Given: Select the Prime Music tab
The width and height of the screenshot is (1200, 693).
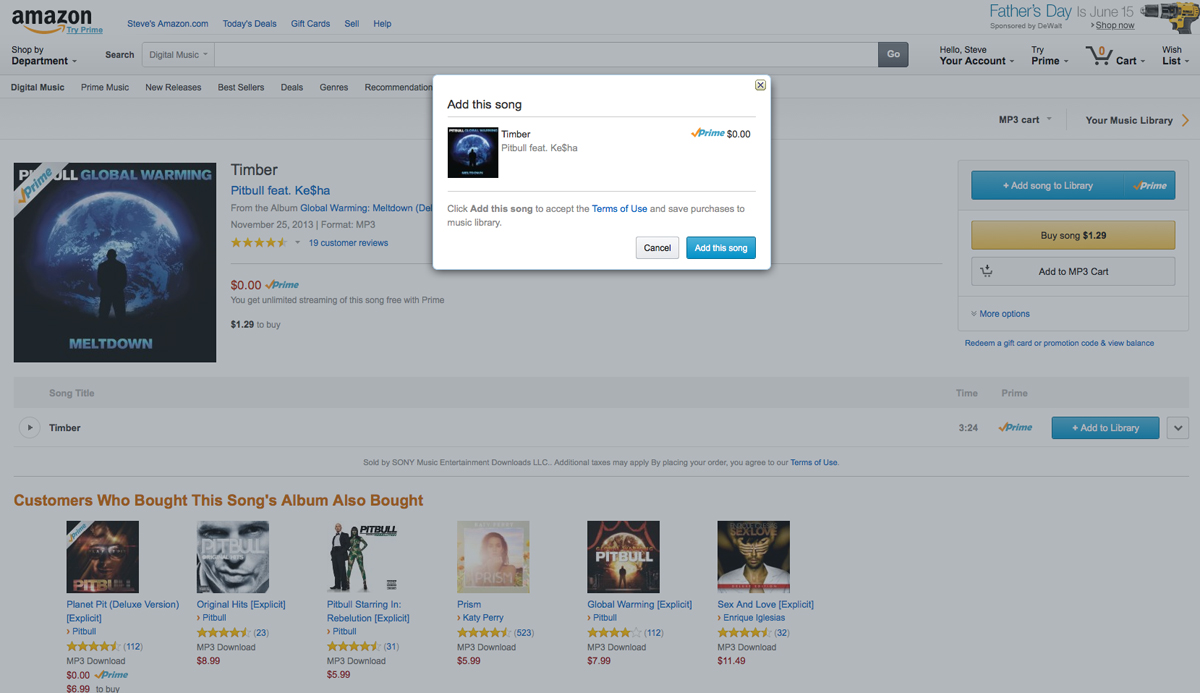Looking at the screenshot, I should click(105, 88).
